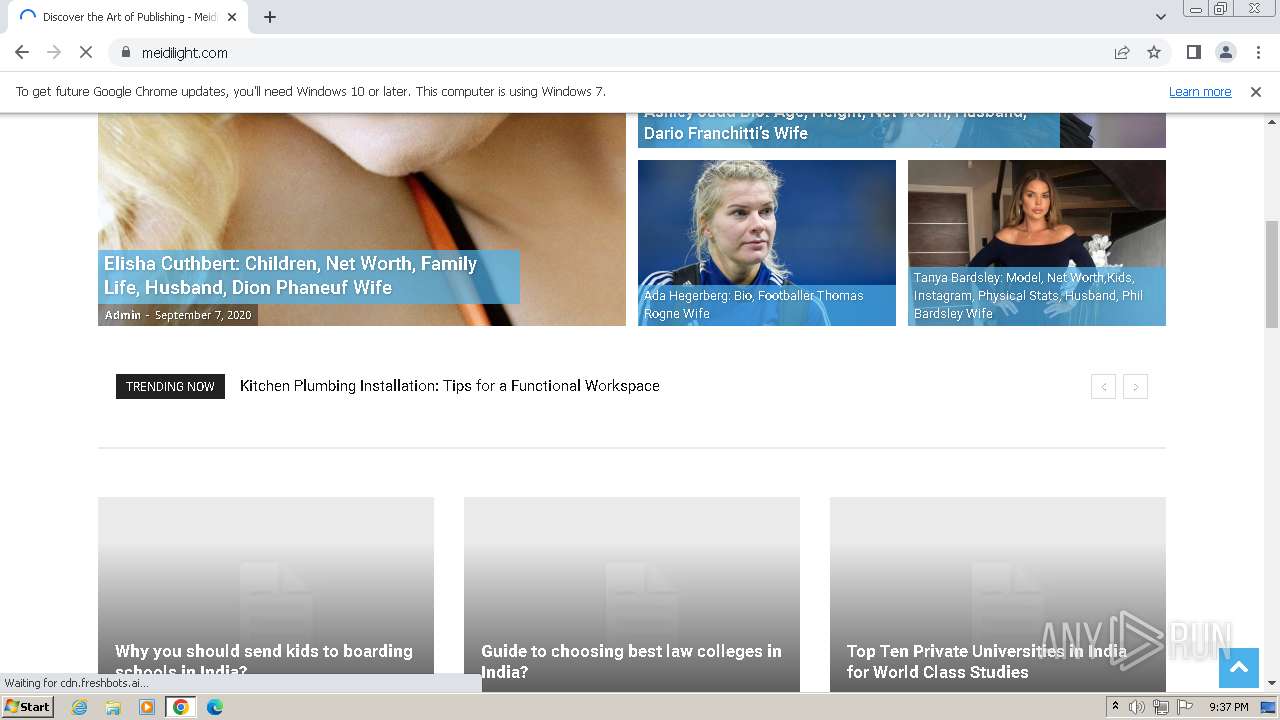The width and height of the screenshot is (1280, 720).
Task: Open Learn more link
Action: tap(1200, 91)
